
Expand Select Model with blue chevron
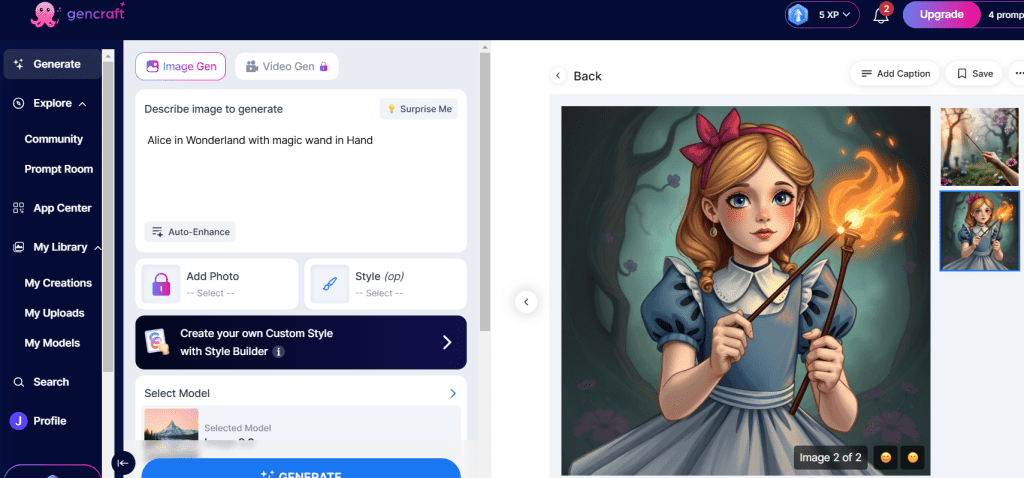point(453,394)
